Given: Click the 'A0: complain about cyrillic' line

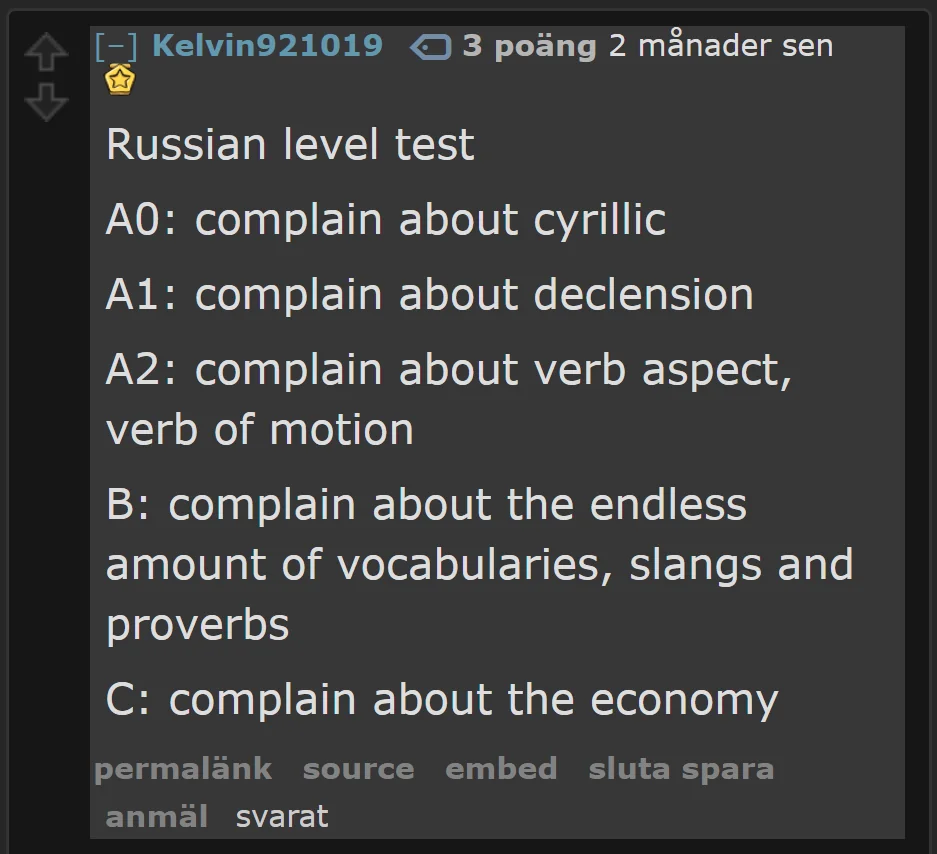Looking at the screenshot, I should tap(385, 220).
